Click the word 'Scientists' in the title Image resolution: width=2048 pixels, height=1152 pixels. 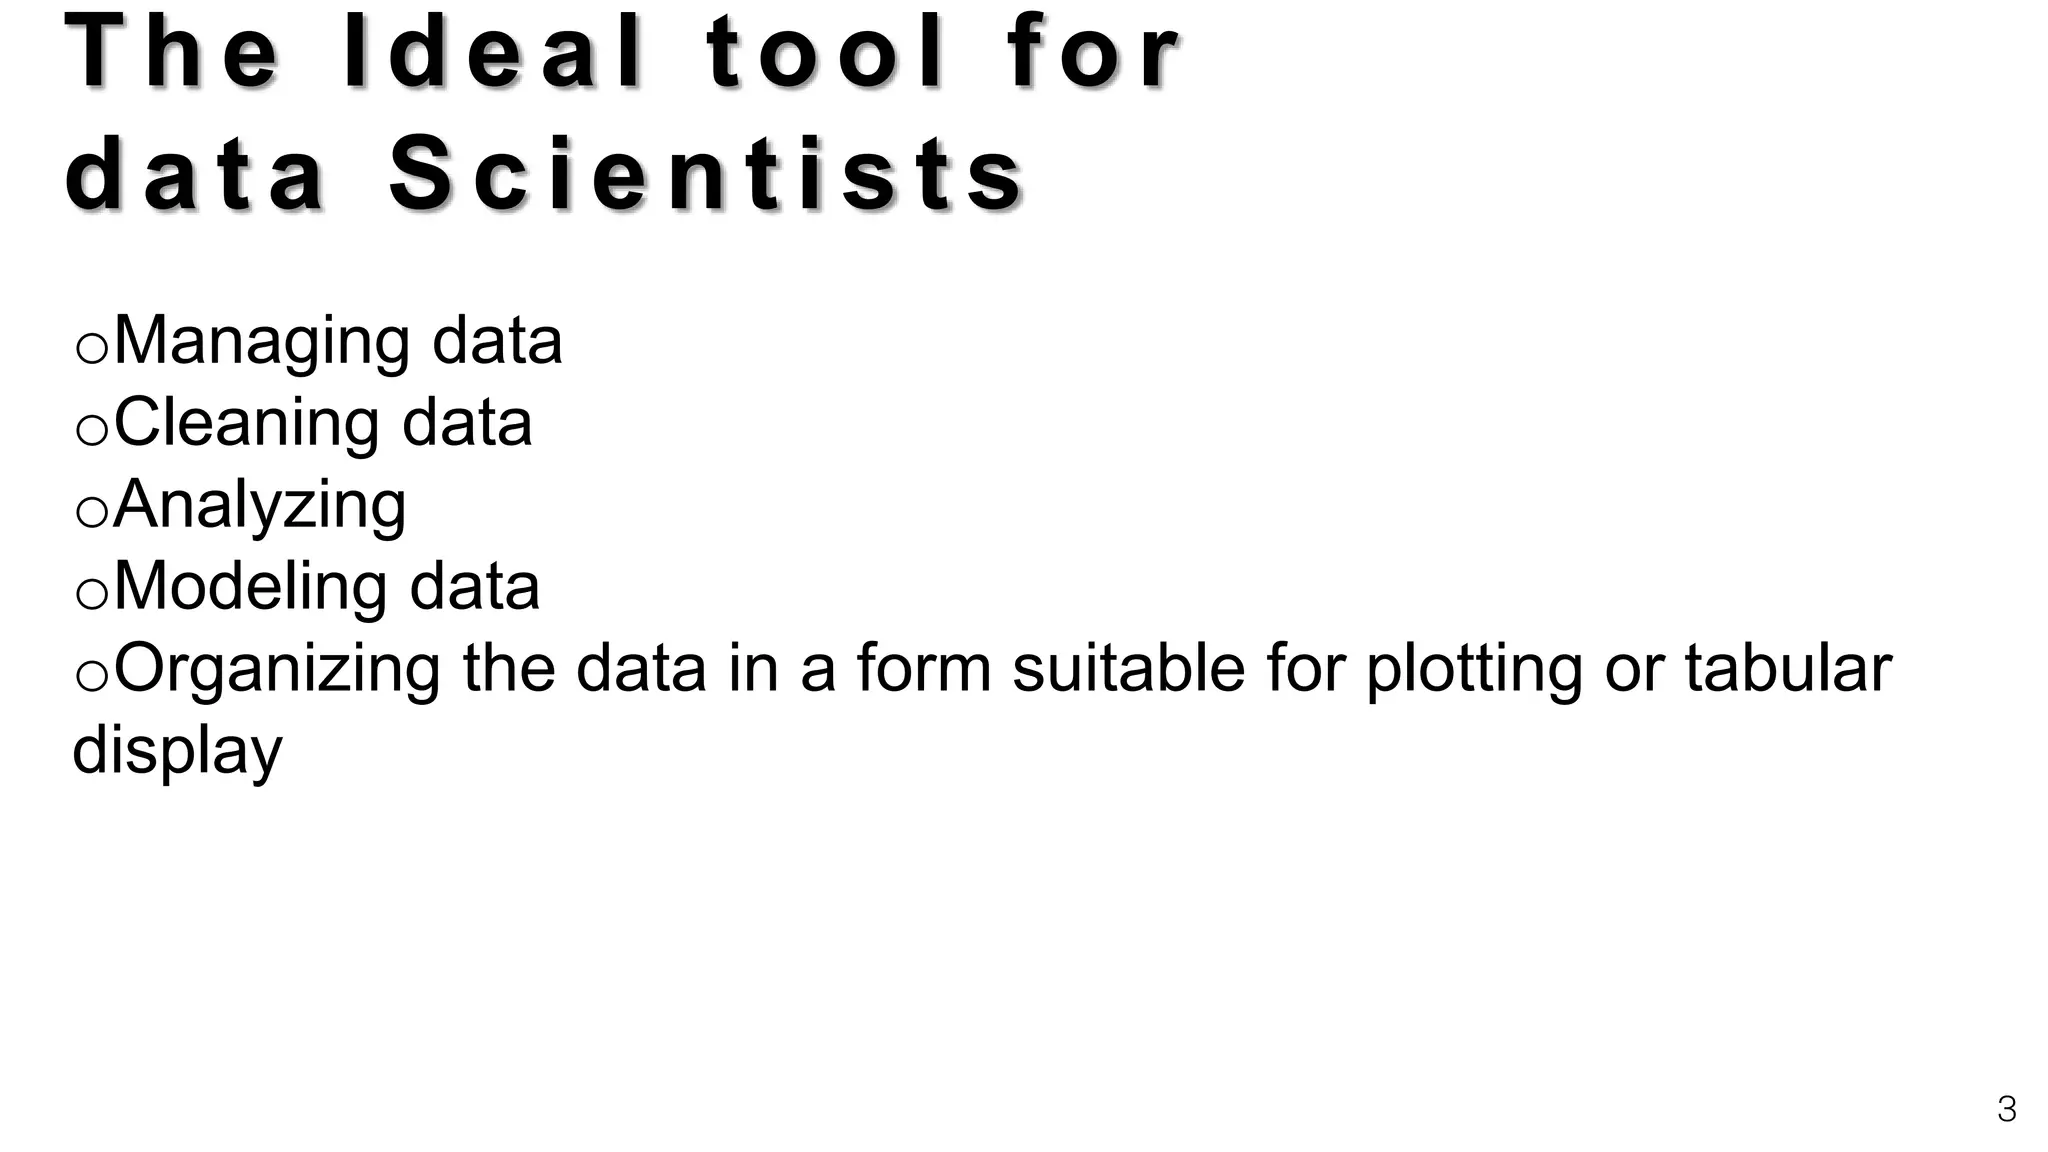coord(706,173)
